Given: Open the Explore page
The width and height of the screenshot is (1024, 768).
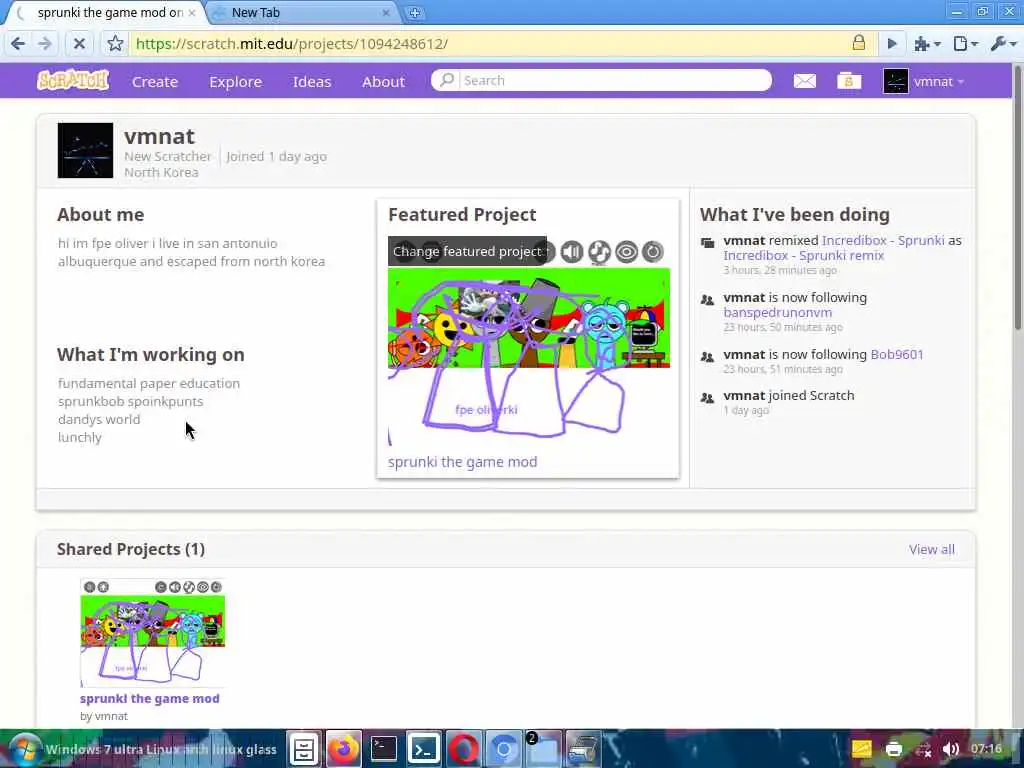Looking at the screenshot, I should [235, 81].
